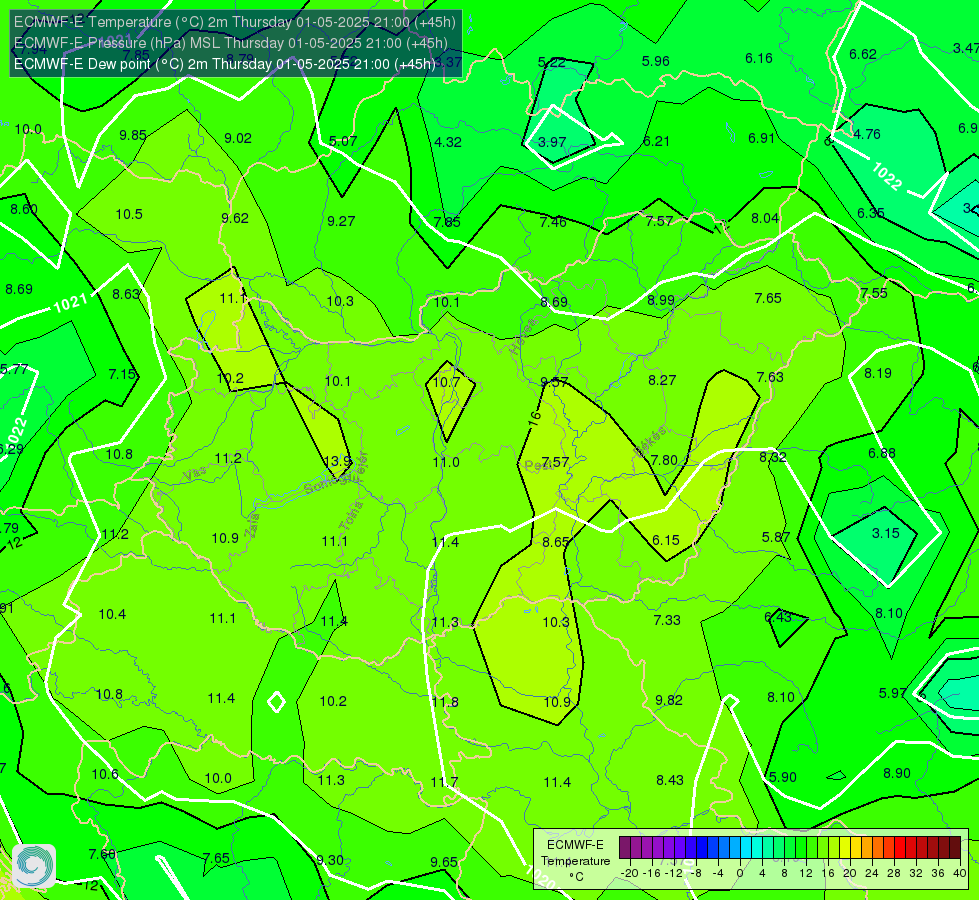This screenshot has height=900, width=979.
Task: Click the dew point value 9.65
Action: [x=444, y=862]
